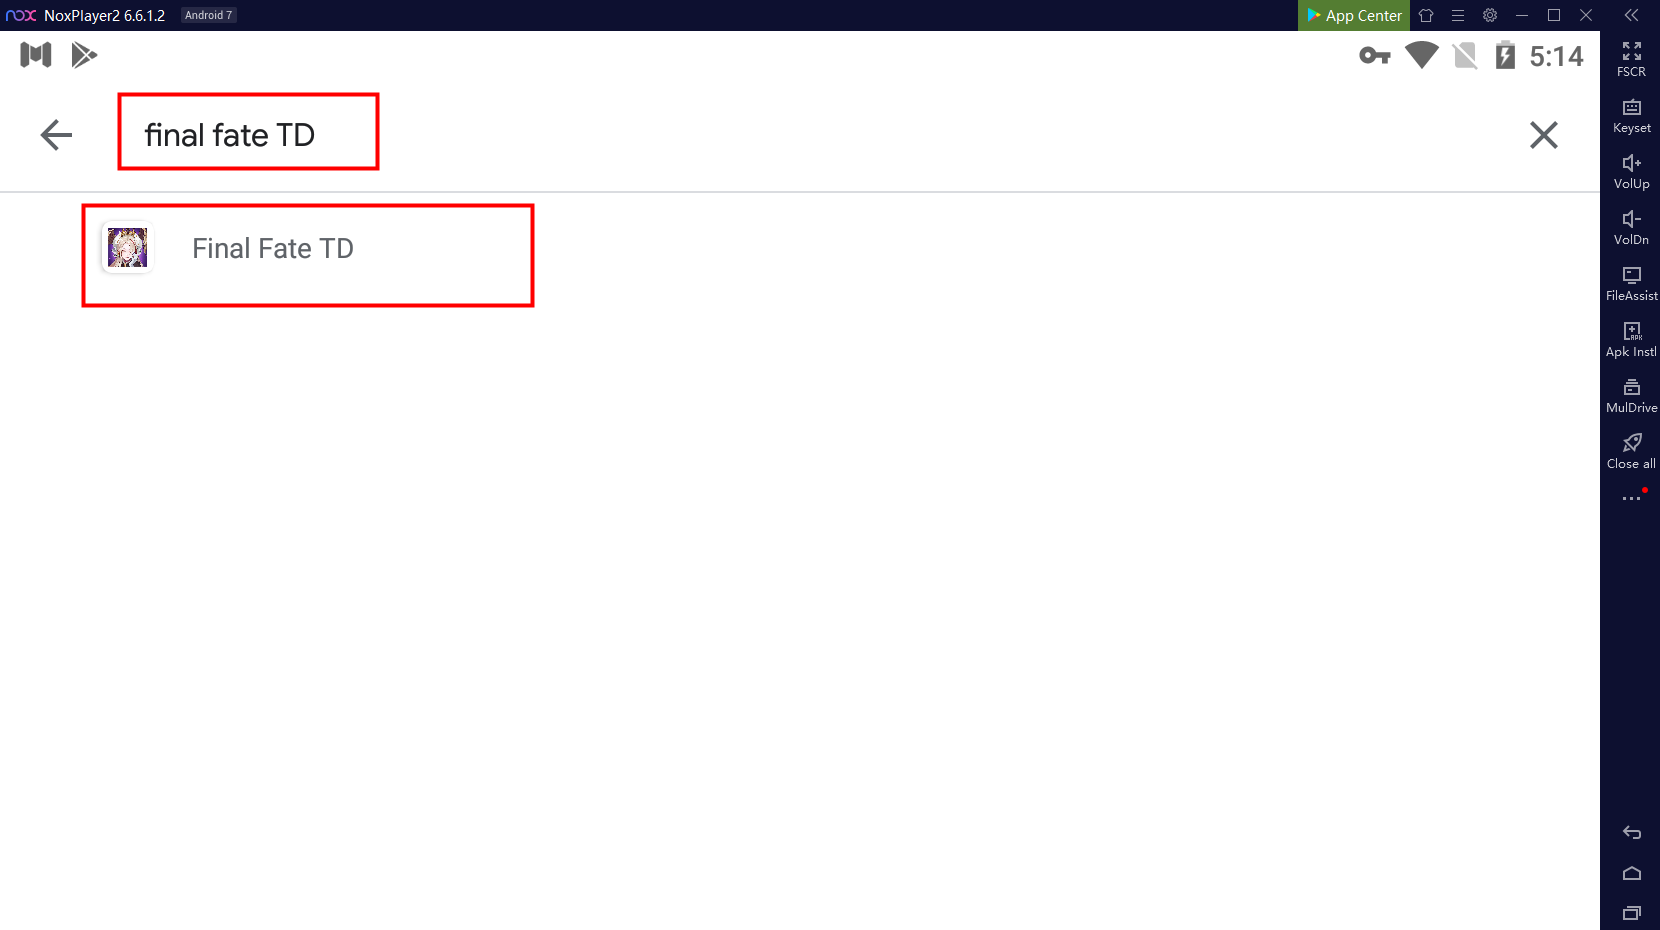Click the Final Fate TD app icon thumbnail
The width and height of the screenshot is (1660, 930).
click(127, 248)
